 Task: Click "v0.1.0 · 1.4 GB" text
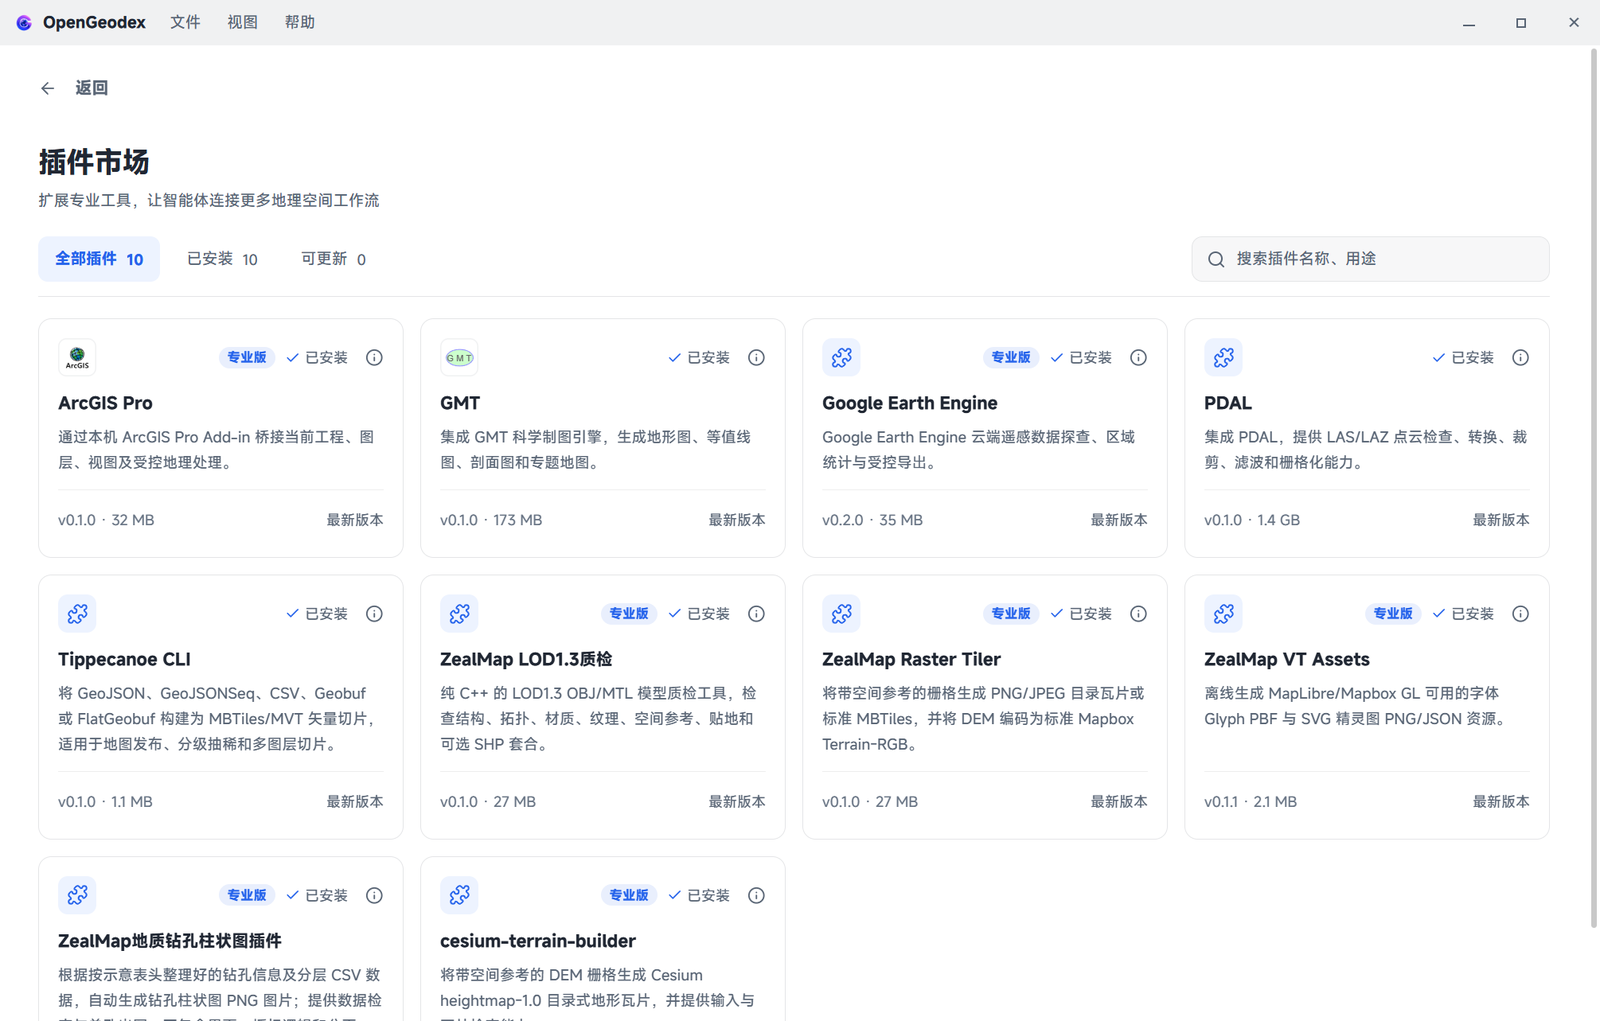[x=1252, y=520]
